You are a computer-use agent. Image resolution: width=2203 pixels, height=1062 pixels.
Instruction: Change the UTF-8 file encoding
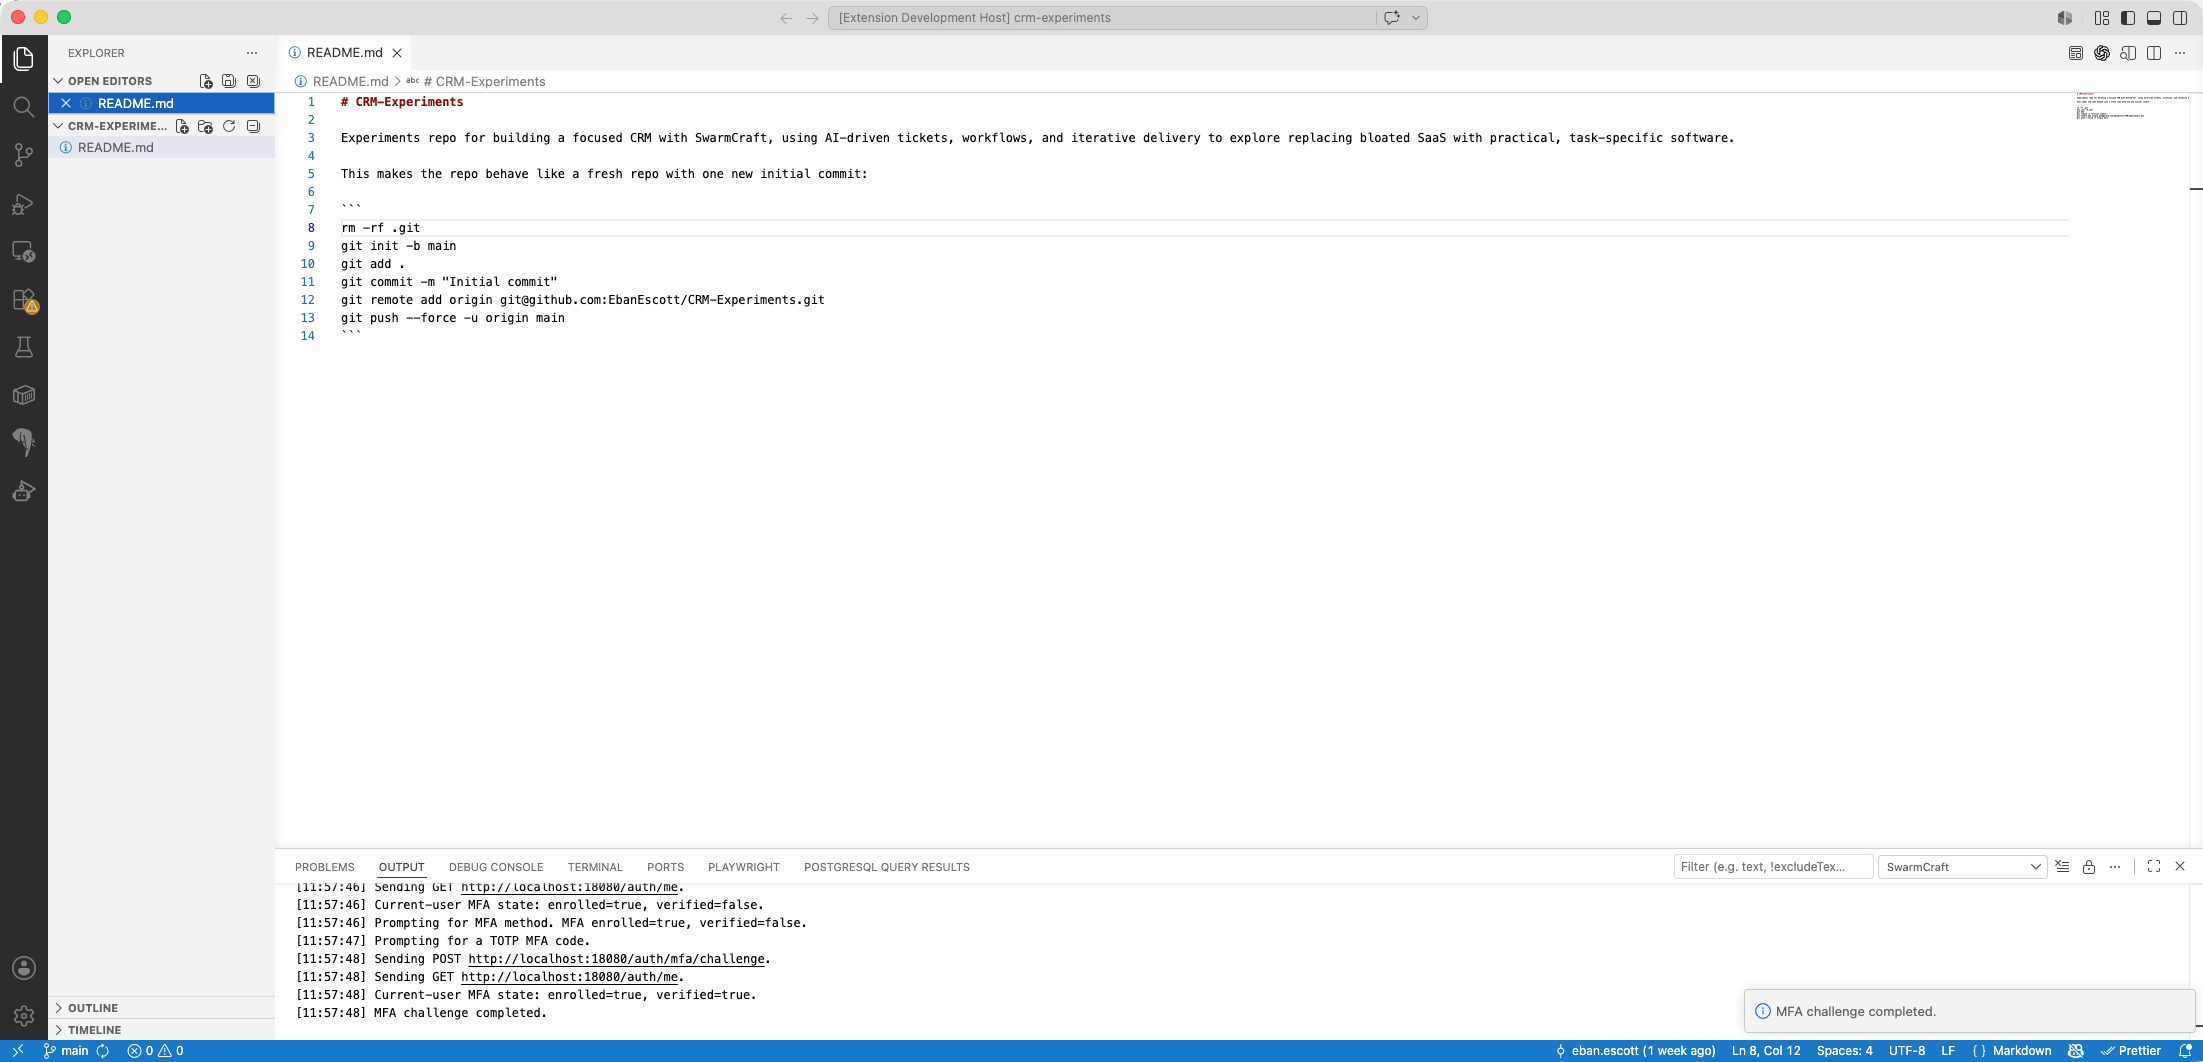pos(1907,1051)
